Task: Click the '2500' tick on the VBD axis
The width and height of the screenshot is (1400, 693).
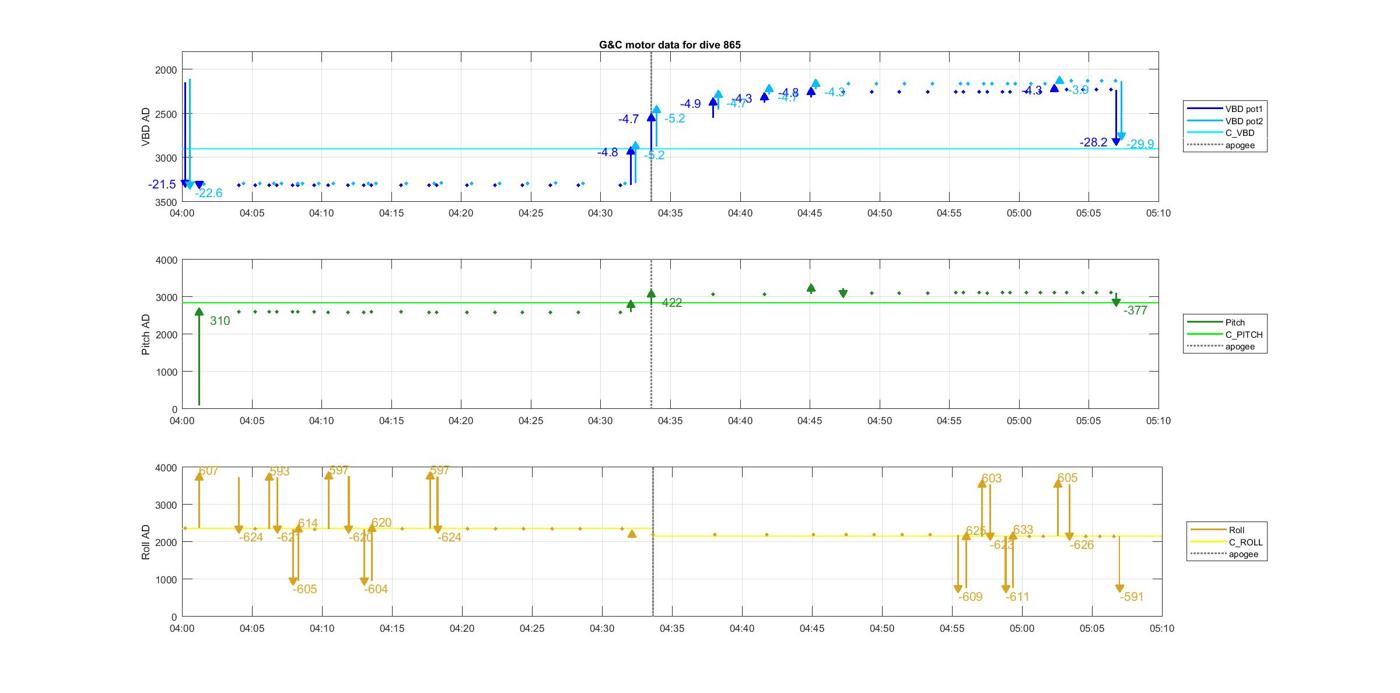Action: point(166,114)
